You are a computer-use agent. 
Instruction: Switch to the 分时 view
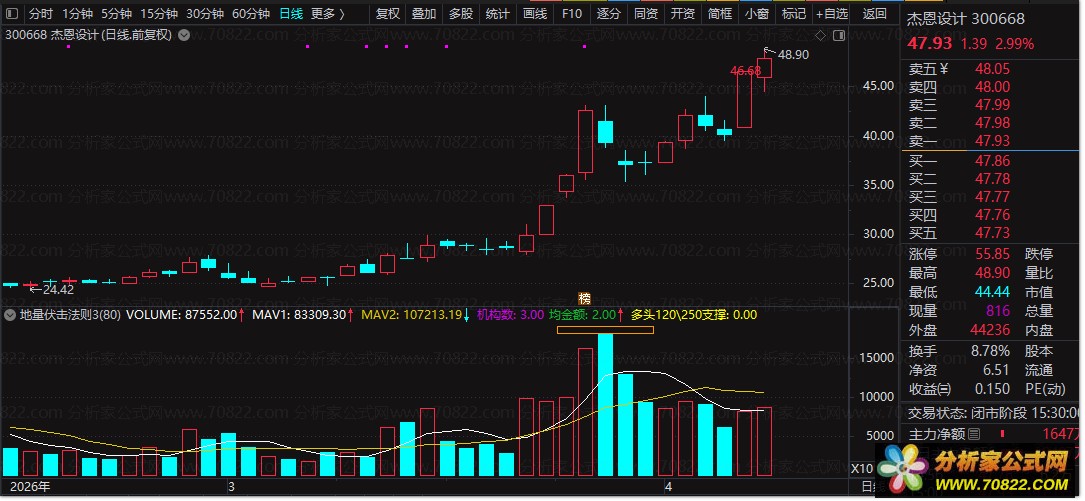41,13
